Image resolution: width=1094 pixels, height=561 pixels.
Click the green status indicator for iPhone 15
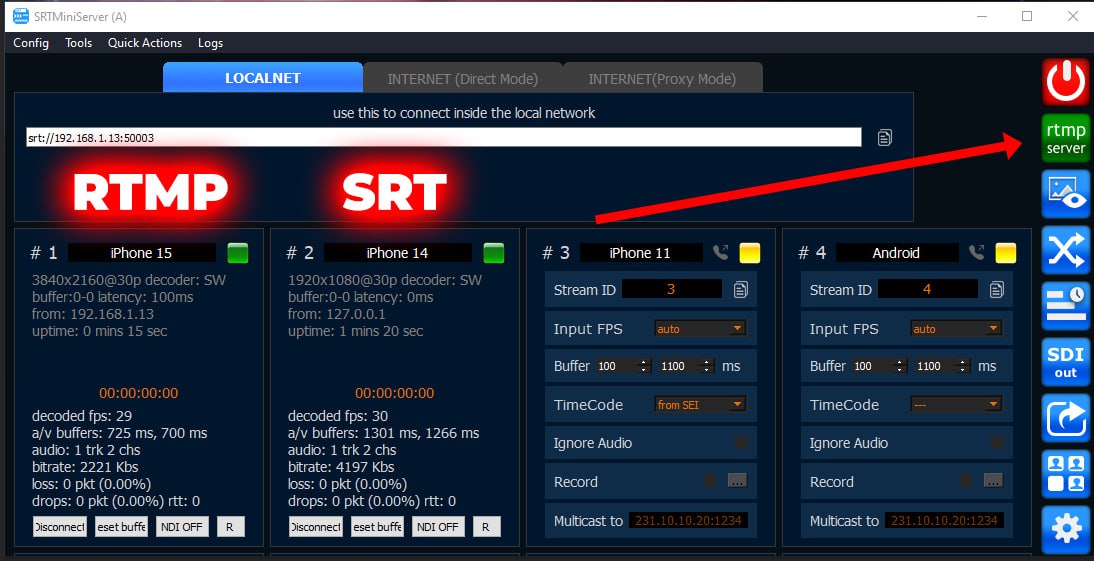(237, 253)
